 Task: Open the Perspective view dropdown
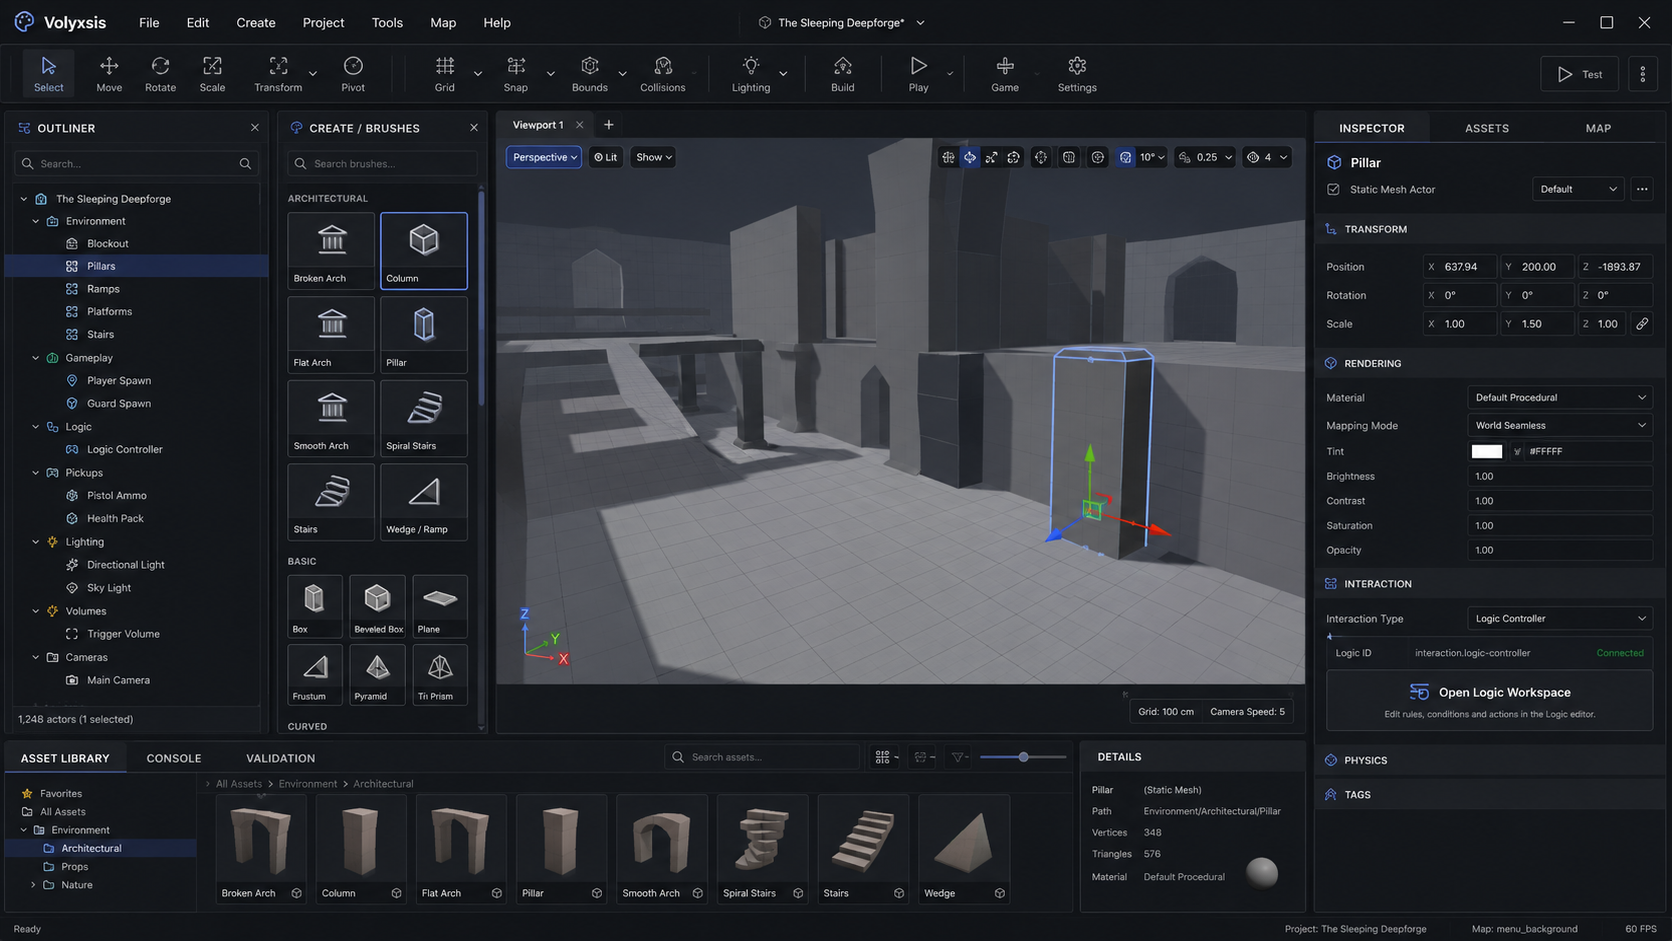click(x=544, y=157)
